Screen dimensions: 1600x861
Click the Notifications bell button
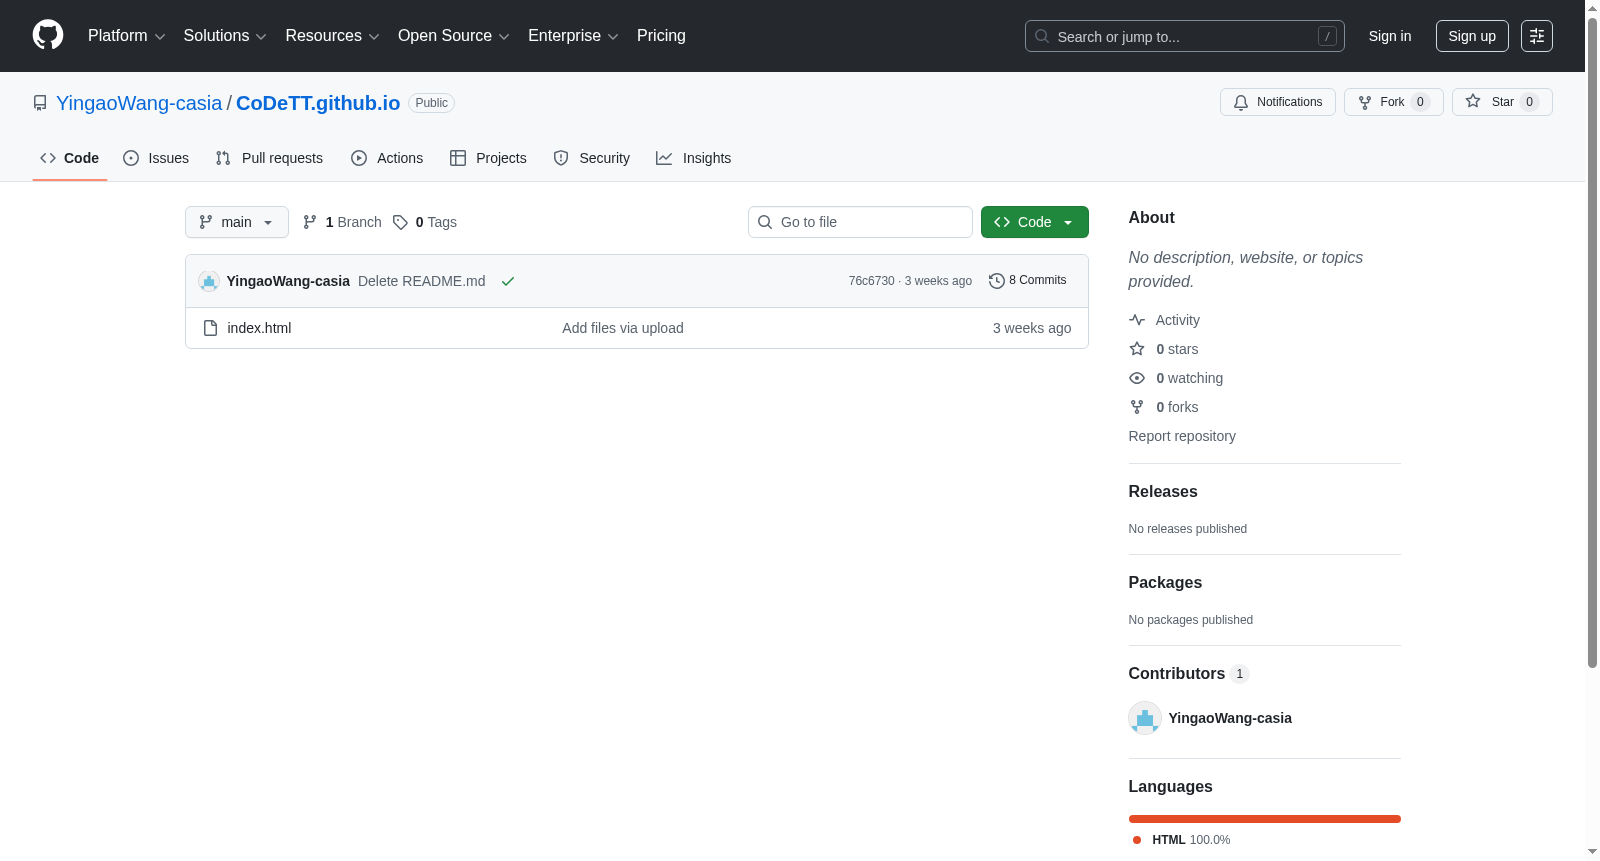pyautogui.click(x=1277, y=102)
